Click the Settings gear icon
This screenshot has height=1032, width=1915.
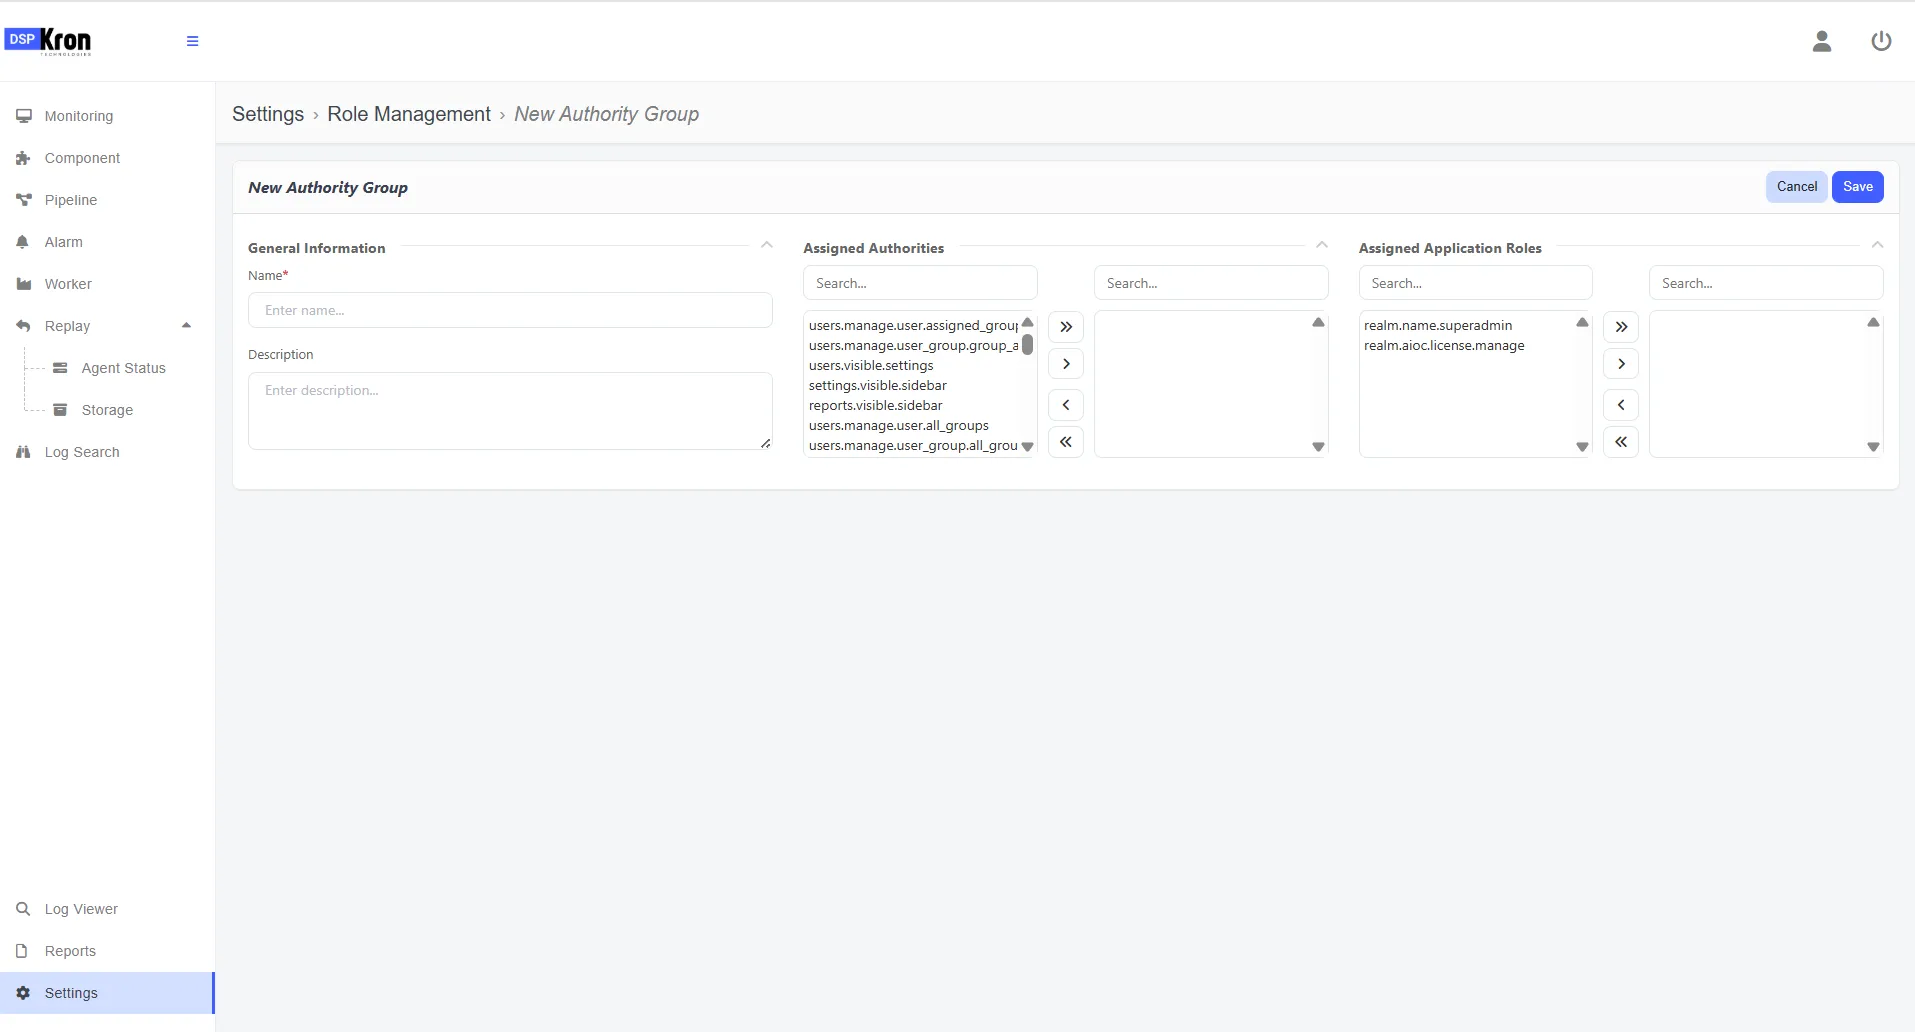[23, 993]
